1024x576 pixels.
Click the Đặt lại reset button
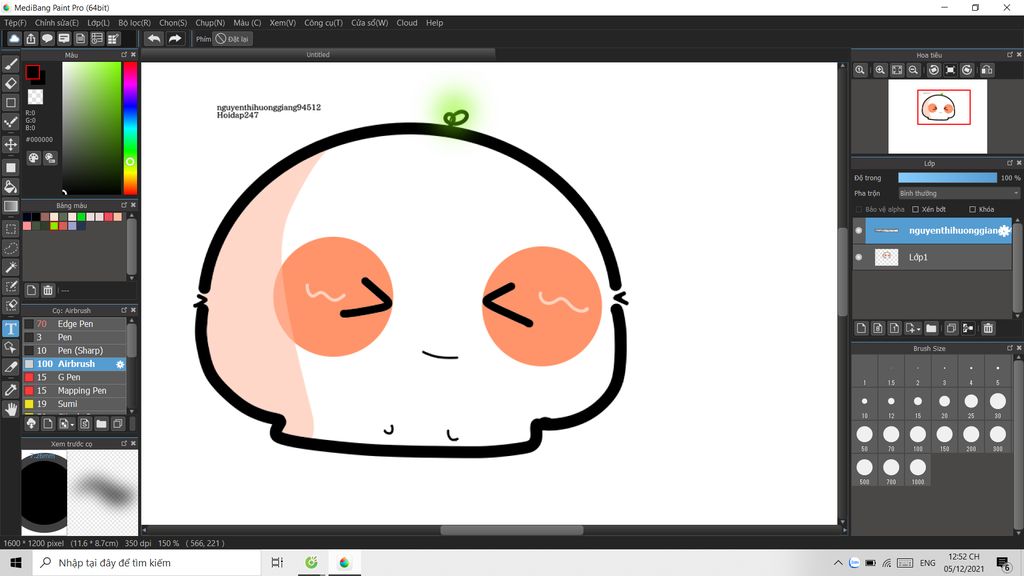[232, 39]
